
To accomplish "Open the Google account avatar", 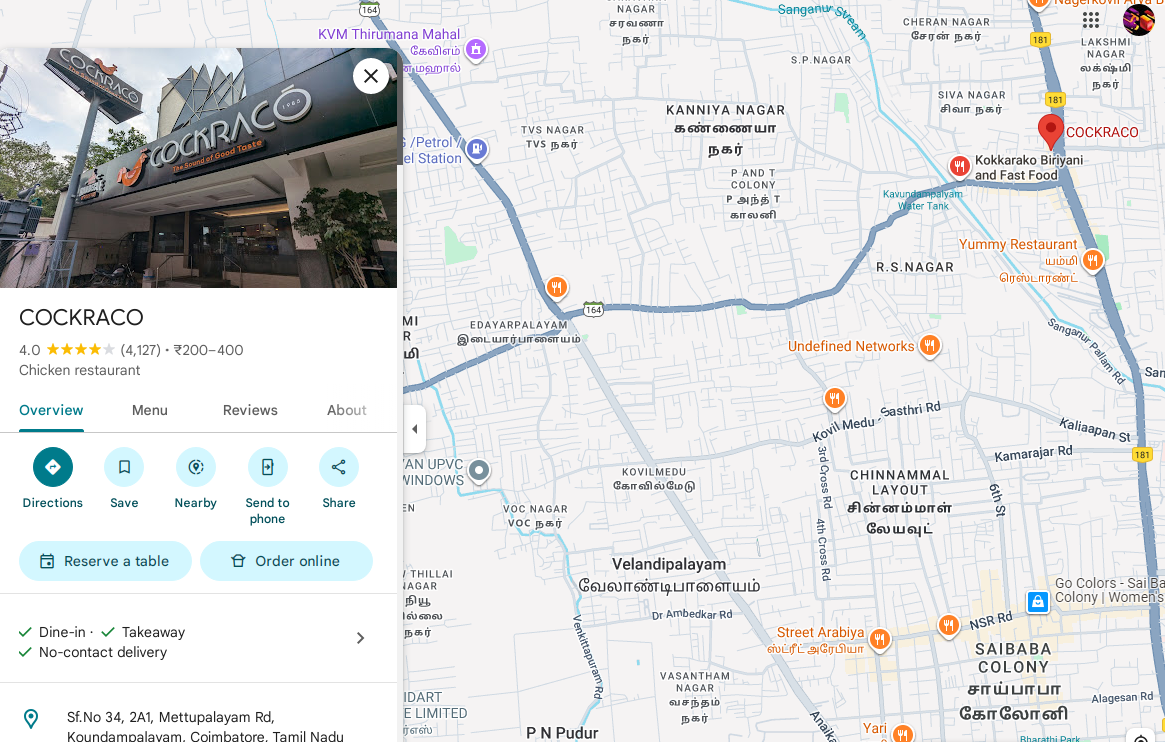I will (1138, 19).
